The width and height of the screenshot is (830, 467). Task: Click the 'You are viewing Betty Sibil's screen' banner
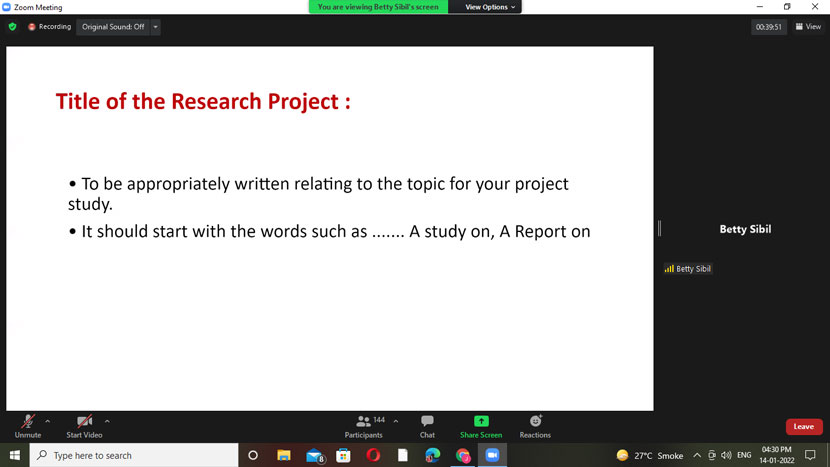pos(378,7)
